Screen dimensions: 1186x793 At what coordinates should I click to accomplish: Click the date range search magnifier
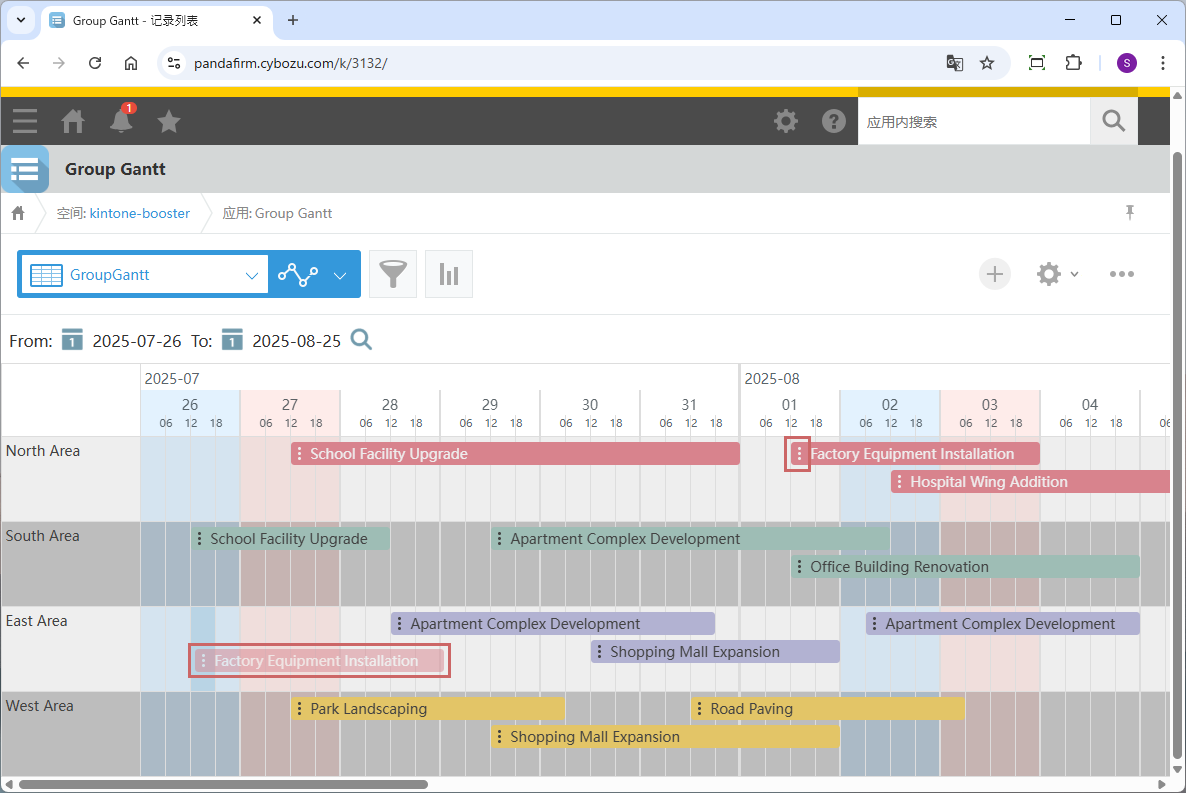pyautogui.click(x=361, y=340)
